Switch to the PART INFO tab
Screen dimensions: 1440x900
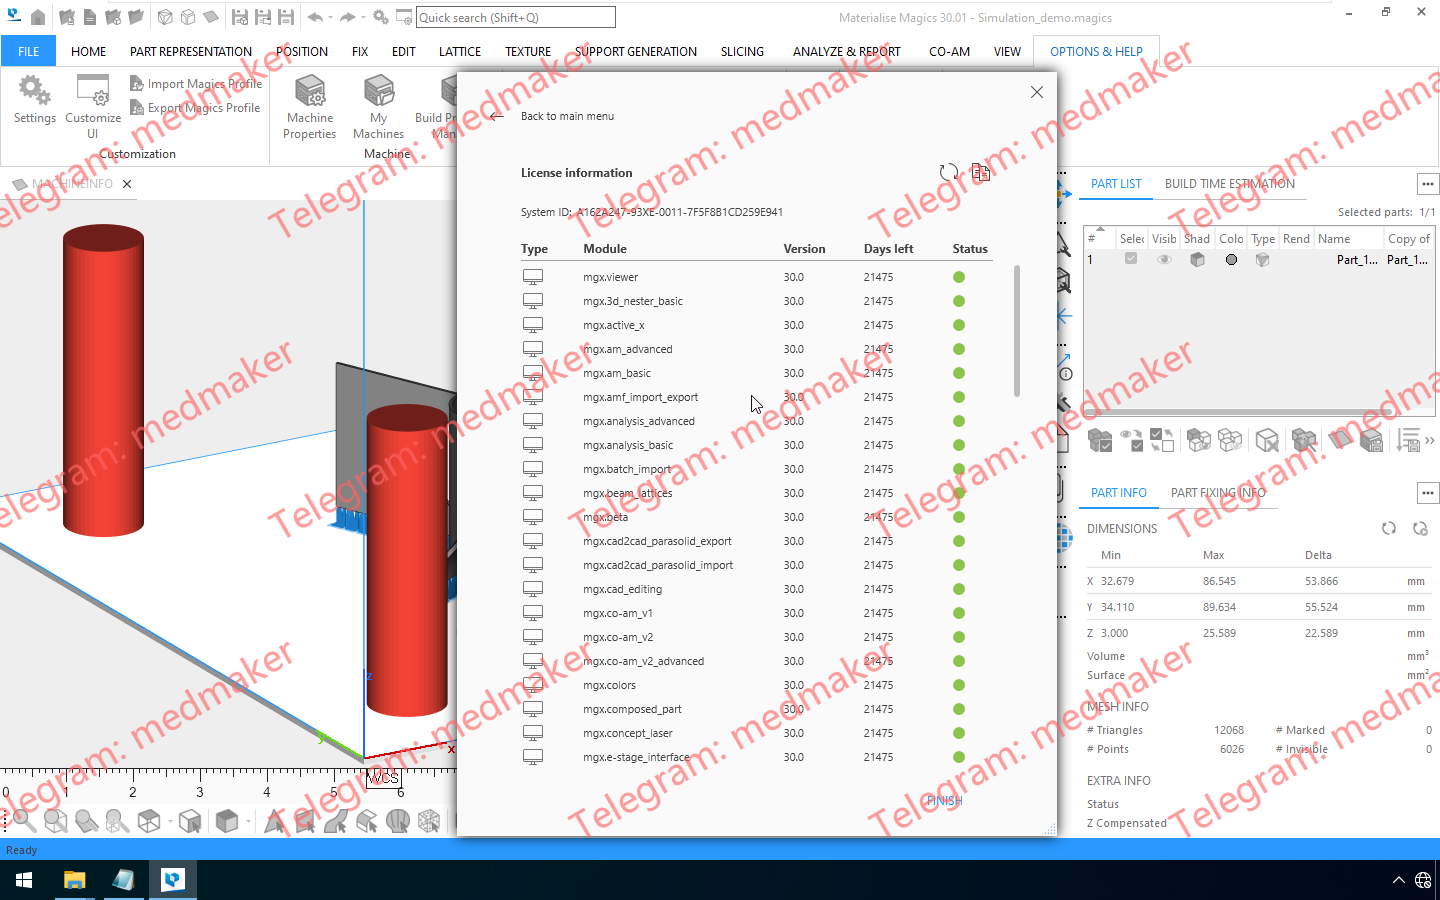pyautogui.click(x=1119, y=493)
